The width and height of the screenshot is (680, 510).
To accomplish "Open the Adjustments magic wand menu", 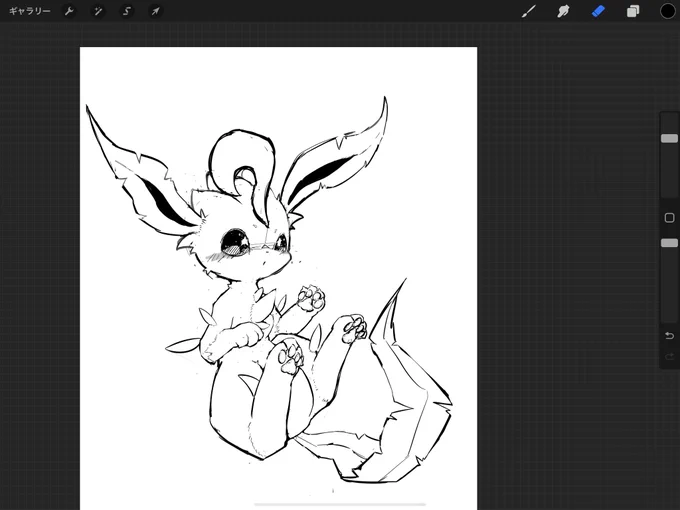I will (98, 11).
